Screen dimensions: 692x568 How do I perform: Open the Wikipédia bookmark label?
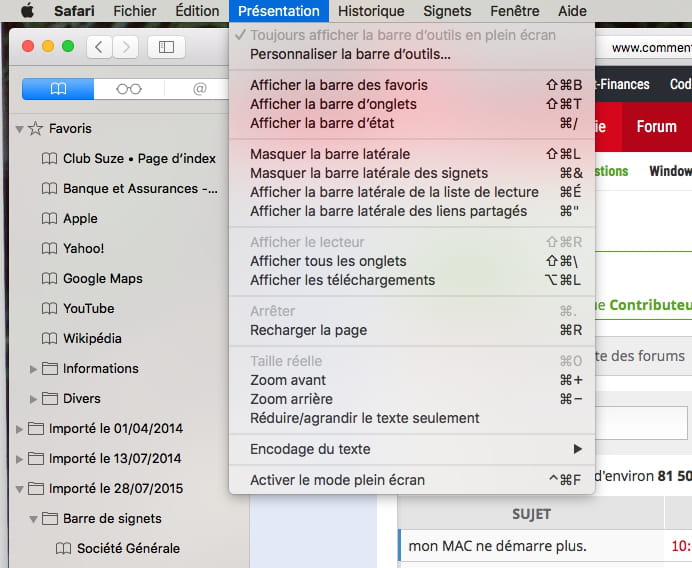92,339
